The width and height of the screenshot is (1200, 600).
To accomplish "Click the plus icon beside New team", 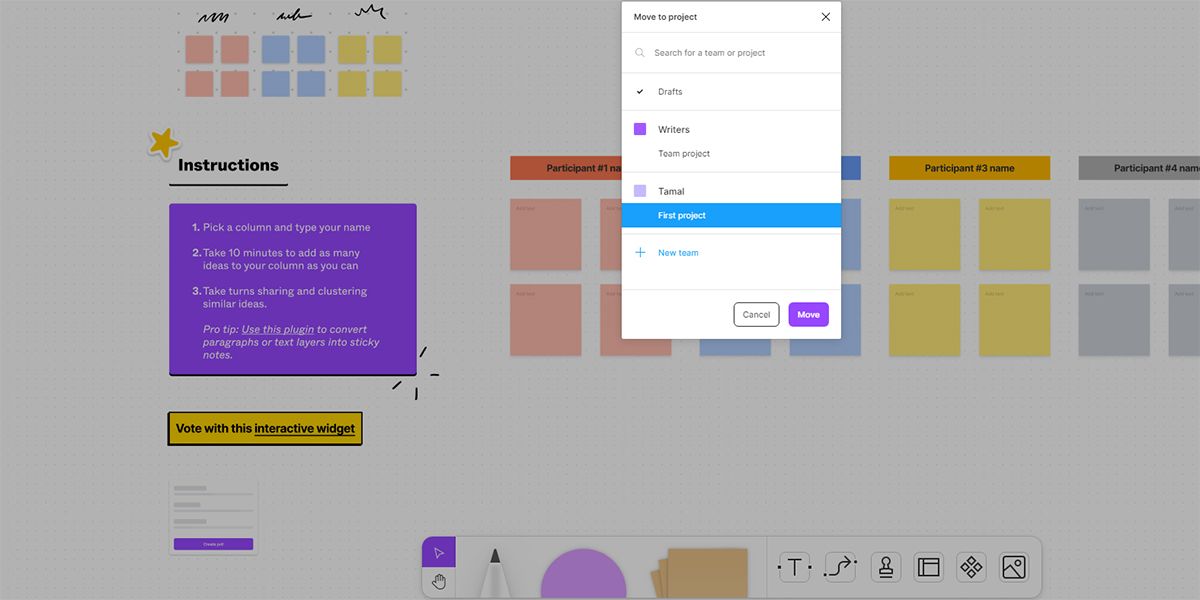I will (x=640, y=253).
